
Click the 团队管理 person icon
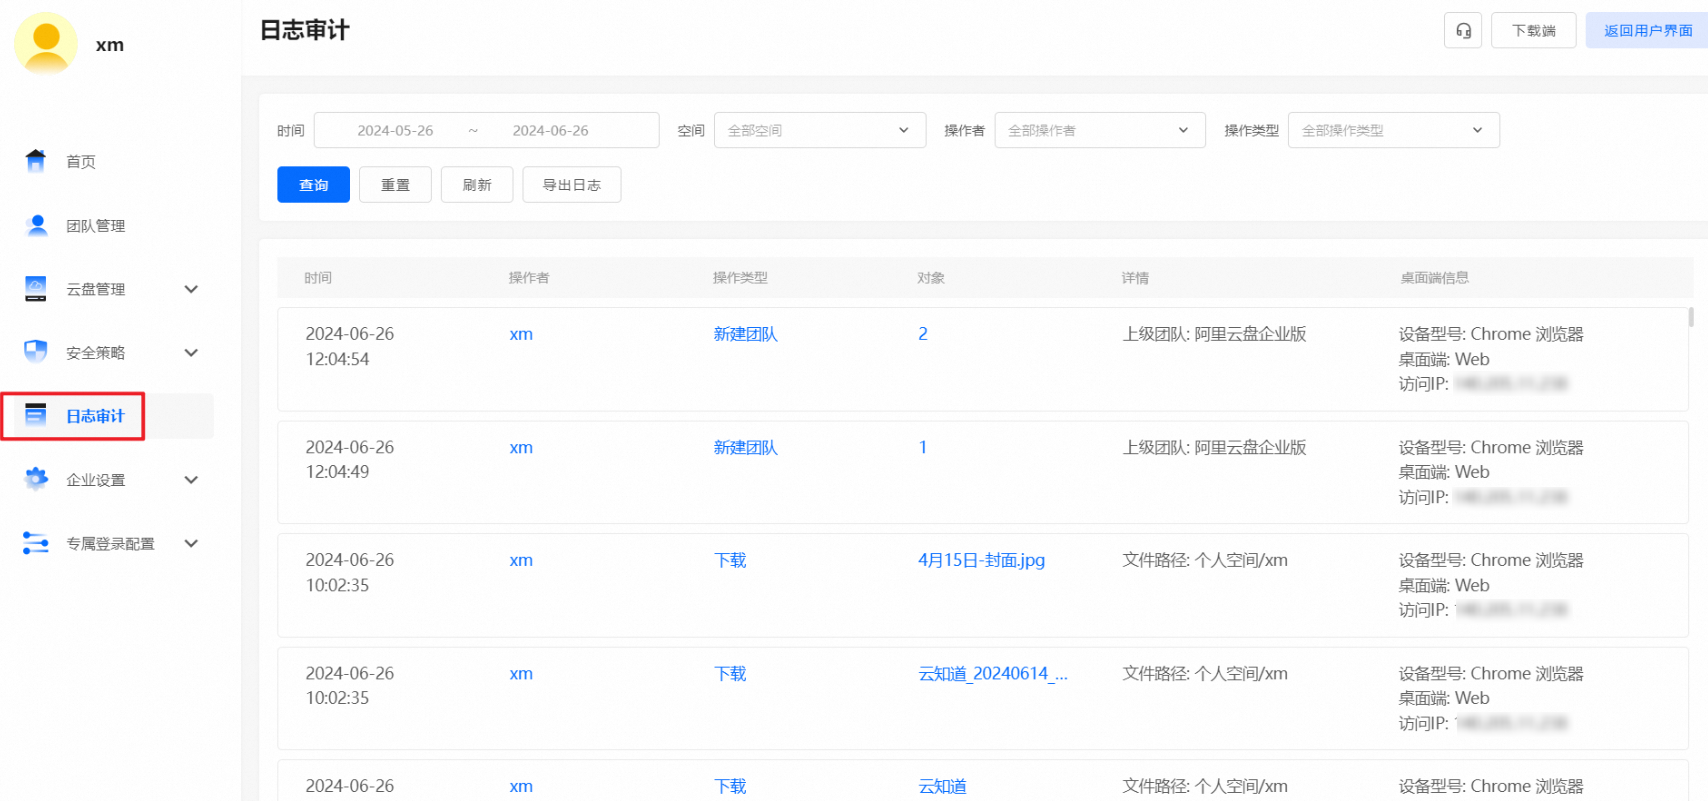pyautogui.click(x=37, y=226)
